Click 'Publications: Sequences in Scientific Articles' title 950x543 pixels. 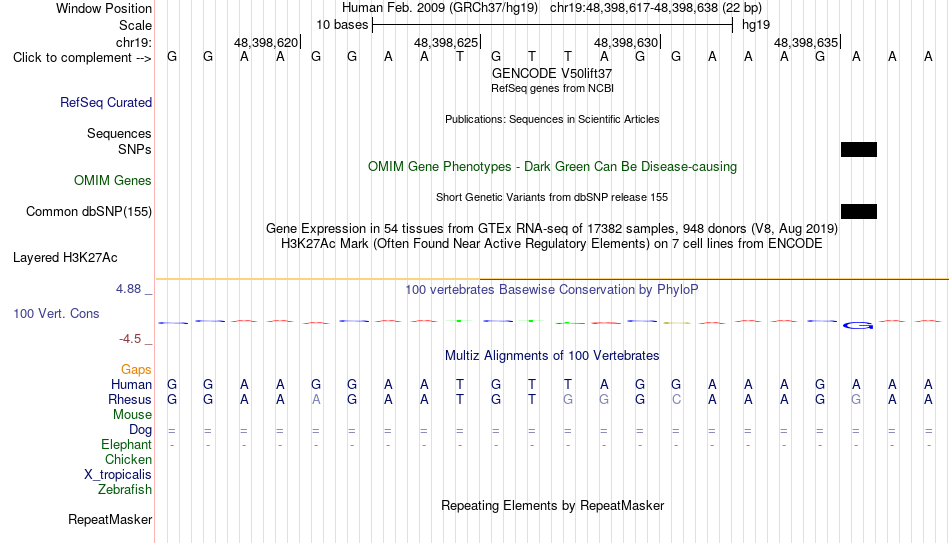[552, 119]
